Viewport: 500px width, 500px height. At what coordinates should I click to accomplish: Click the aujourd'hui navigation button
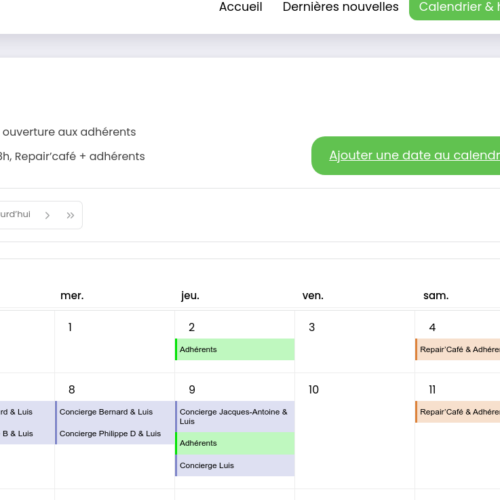(15, 214)
